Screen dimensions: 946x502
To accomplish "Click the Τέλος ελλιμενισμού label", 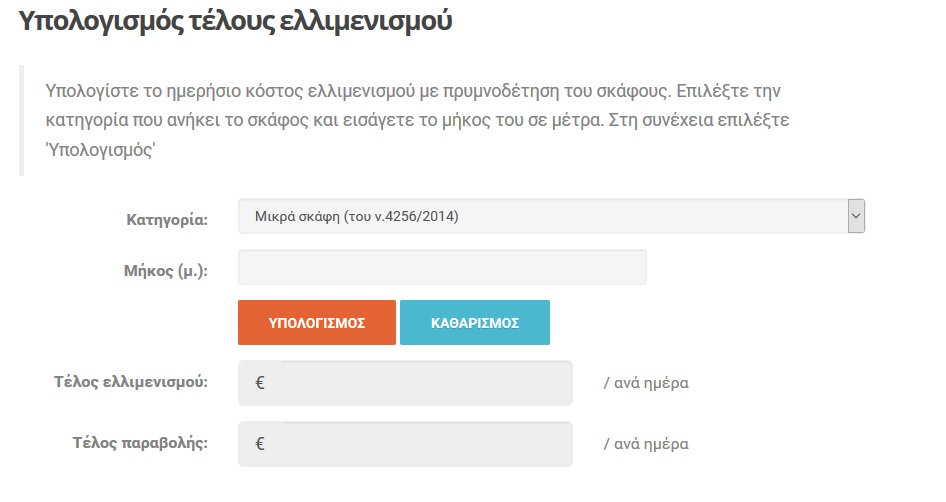I will tap(131, 381).
